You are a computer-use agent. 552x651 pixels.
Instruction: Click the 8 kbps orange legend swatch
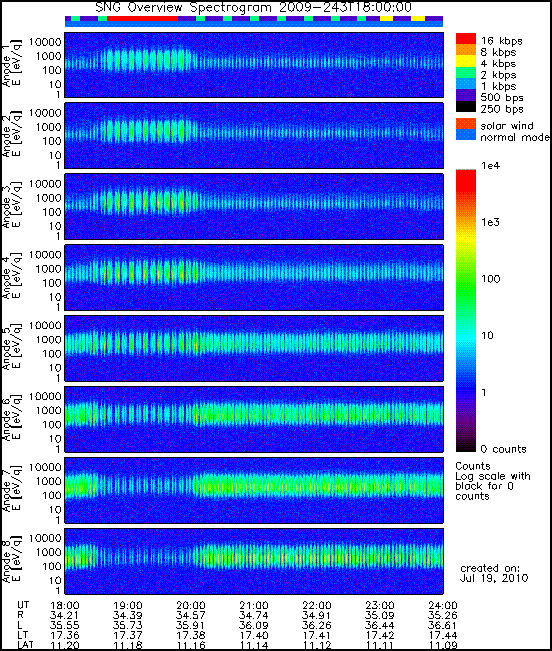coord(466,50)
